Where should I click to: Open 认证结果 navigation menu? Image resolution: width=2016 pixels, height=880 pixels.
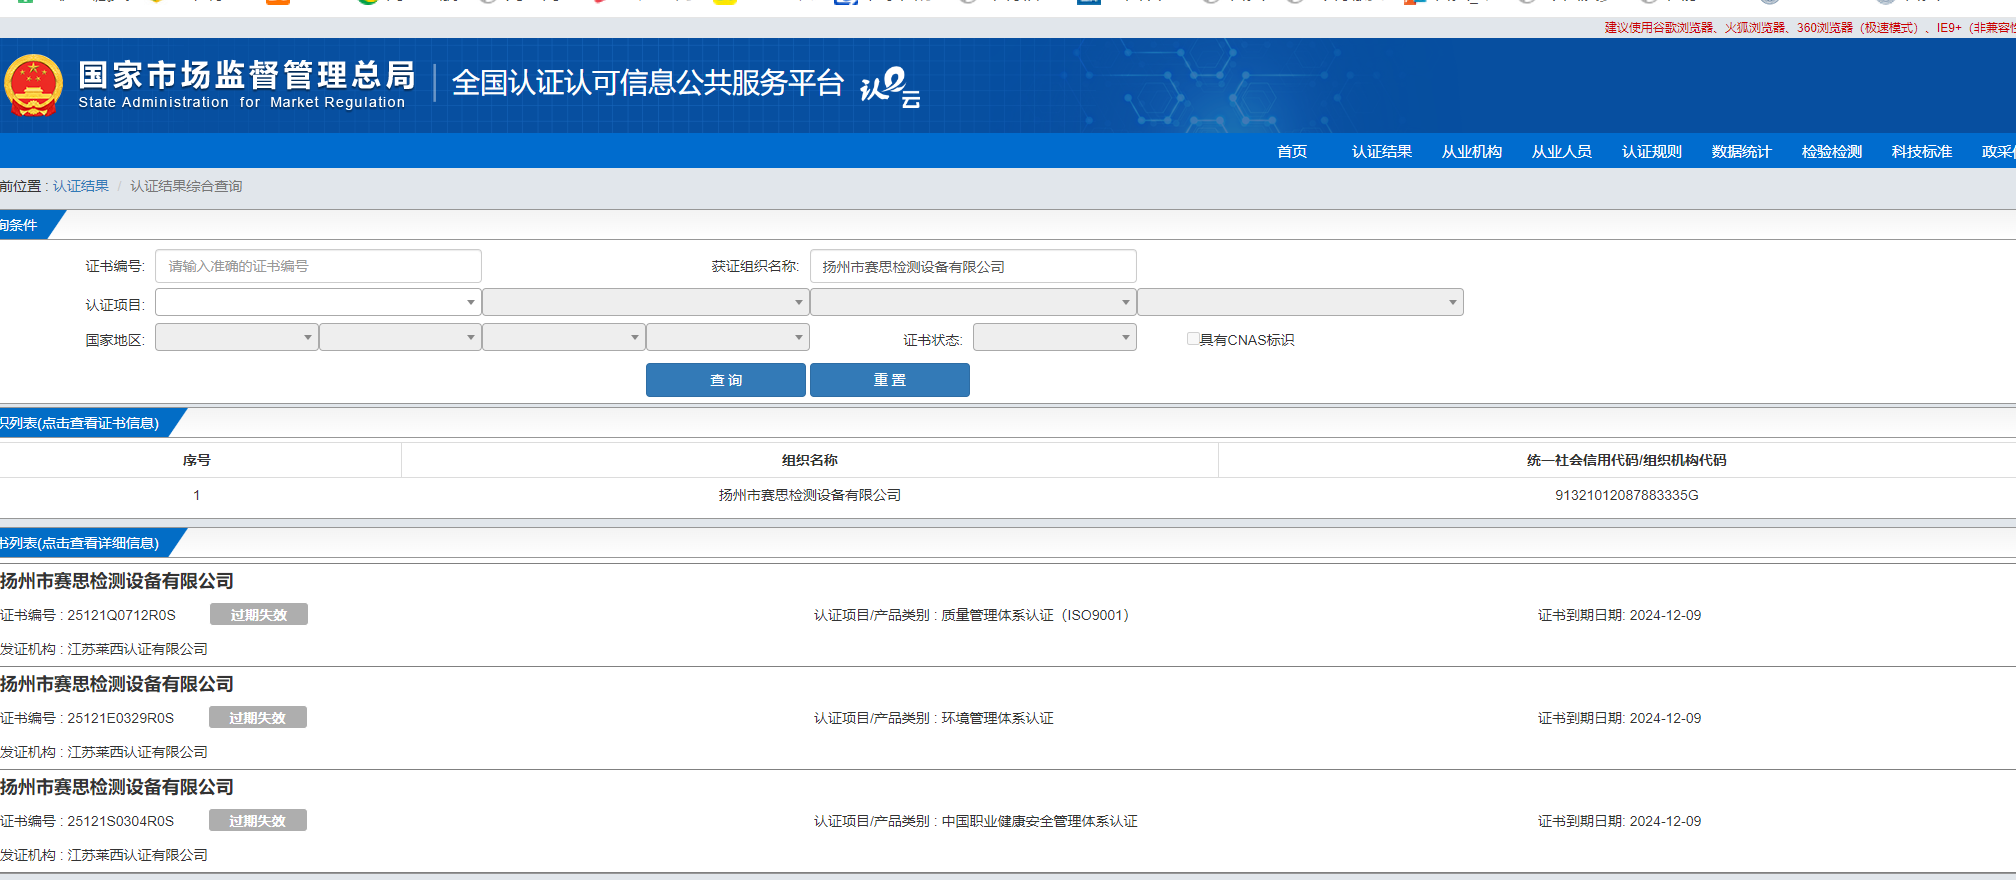click(x=1382, y=151)
